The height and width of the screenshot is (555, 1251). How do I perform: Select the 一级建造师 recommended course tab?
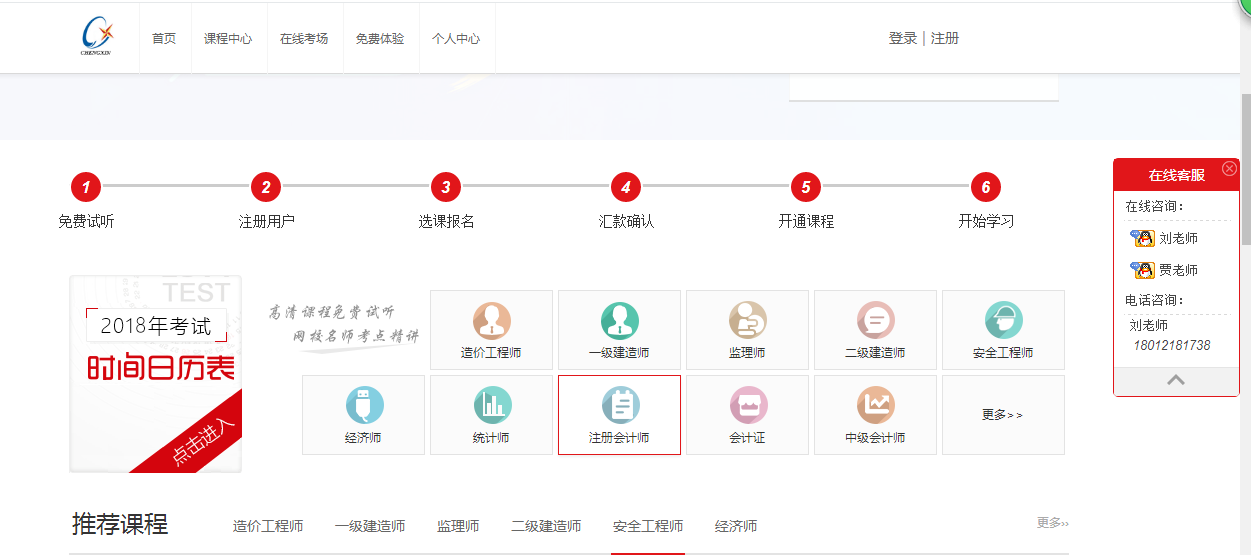click(x=370, y=526)
